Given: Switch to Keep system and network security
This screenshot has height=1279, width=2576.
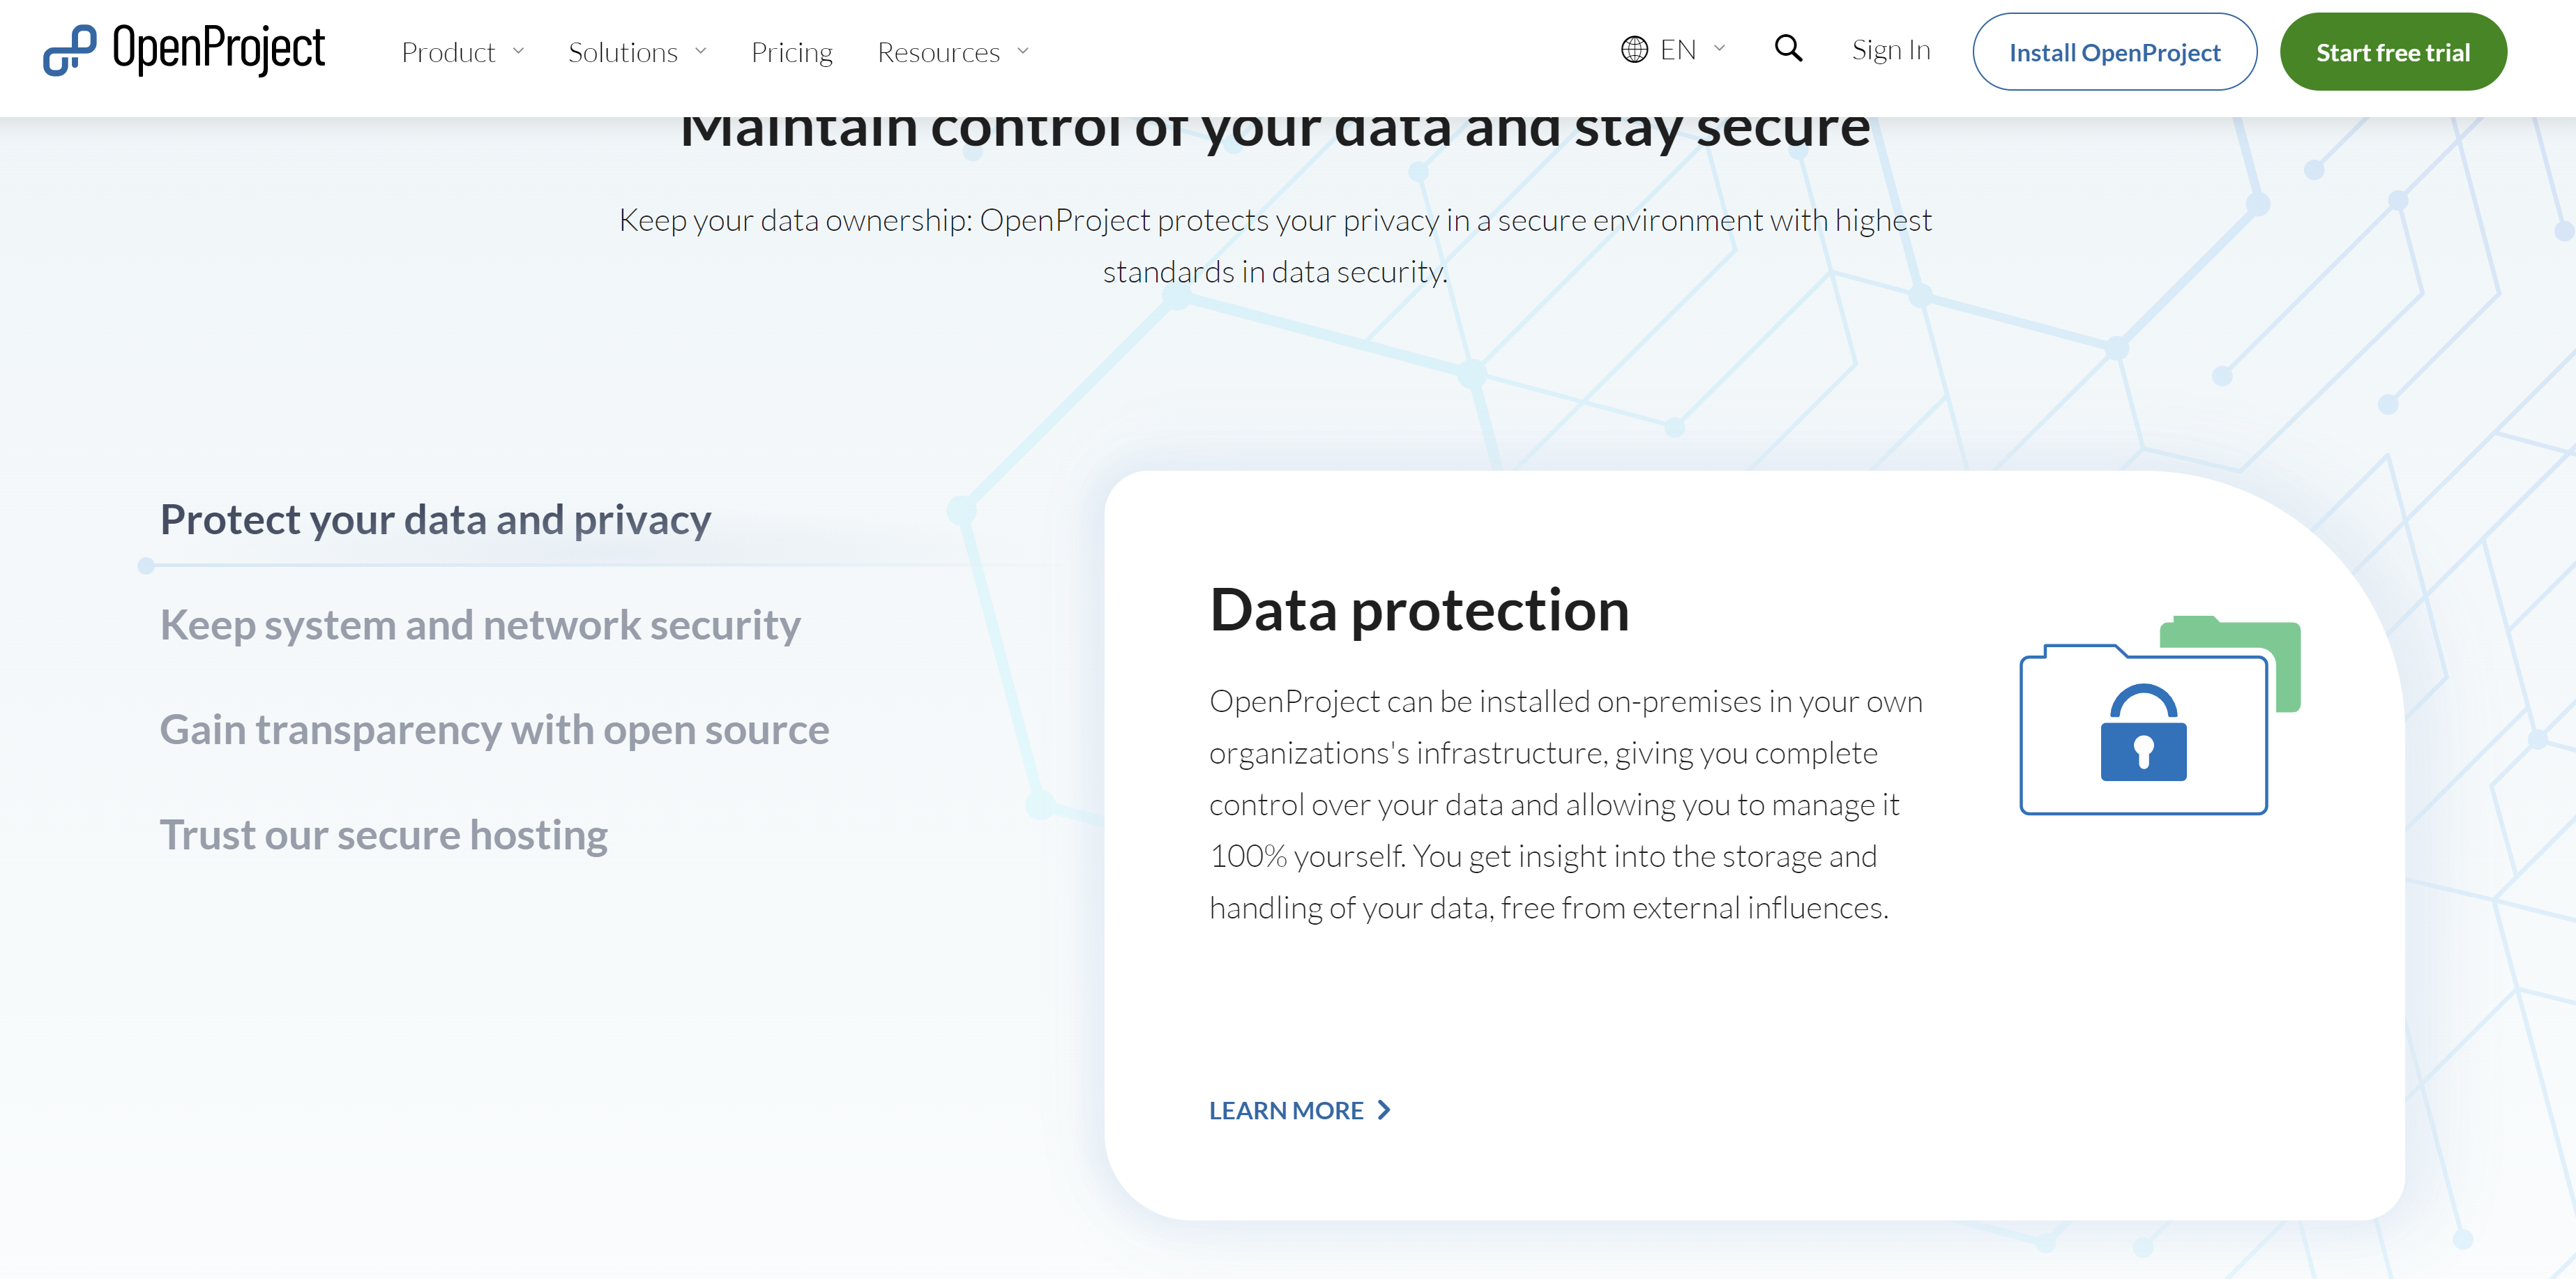Looking at the screenshot, I should (480, 625).
